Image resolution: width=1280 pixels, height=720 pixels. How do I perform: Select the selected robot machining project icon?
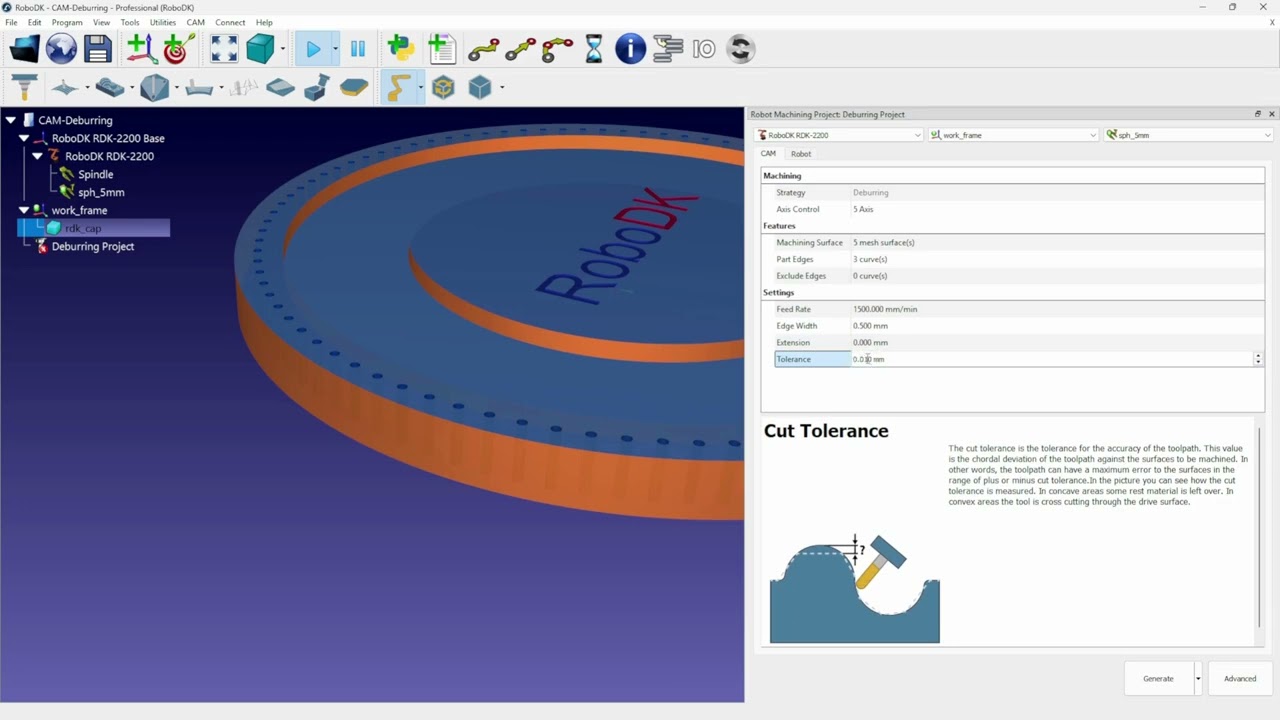point(397,87)
